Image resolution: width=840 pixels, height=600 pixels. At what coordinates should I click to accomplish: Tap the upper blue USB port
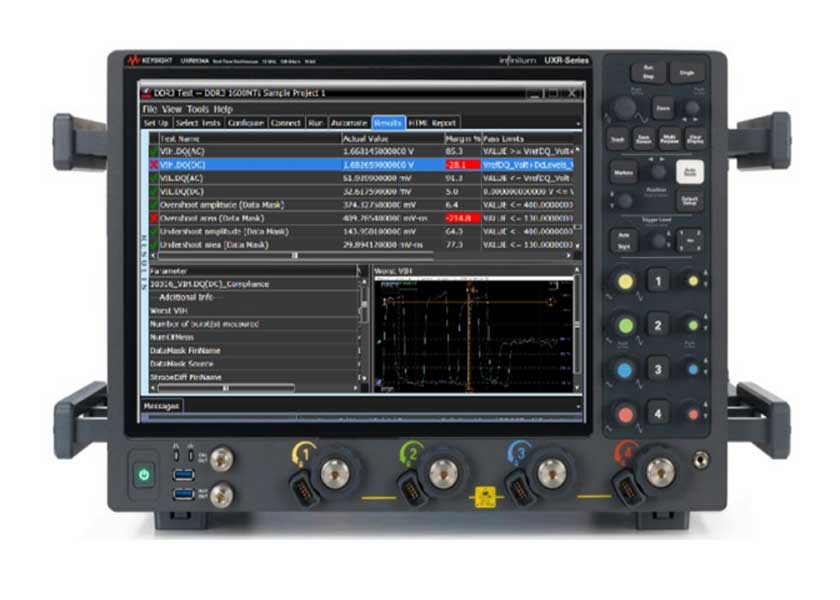coord(183,474)
